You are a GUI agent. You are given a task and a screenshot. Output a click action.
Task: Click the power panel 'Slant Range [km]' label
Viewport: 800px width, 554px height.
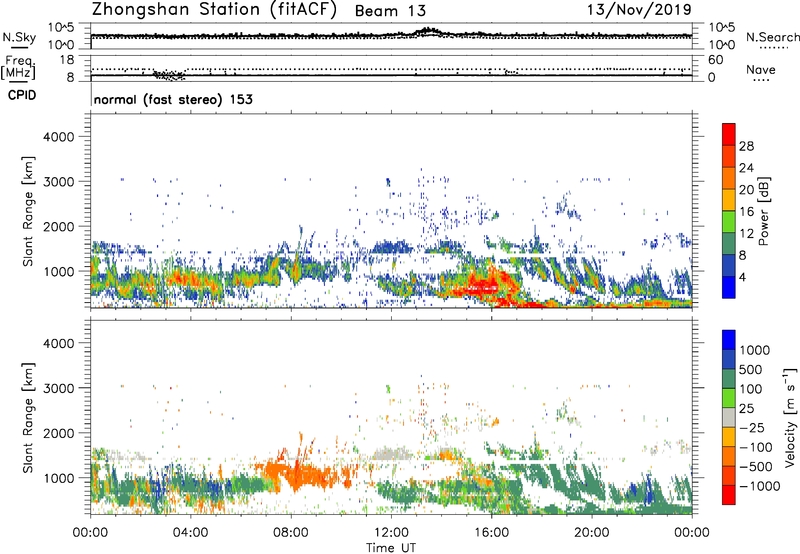pyautogui.click(x=28, y=211)
